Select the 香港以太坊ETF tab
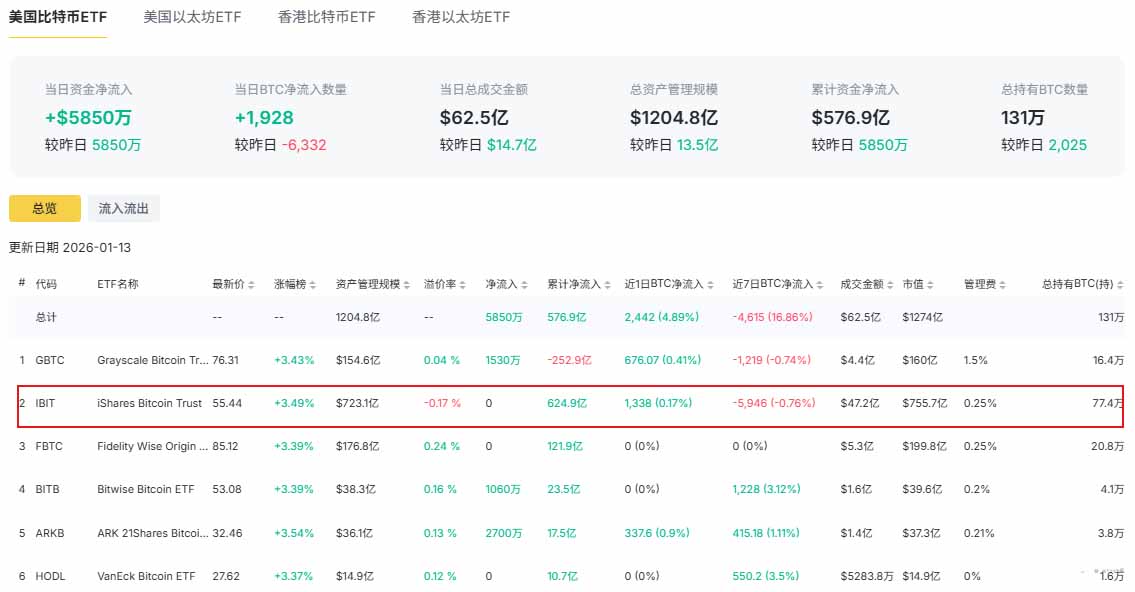 coord(461,17)
